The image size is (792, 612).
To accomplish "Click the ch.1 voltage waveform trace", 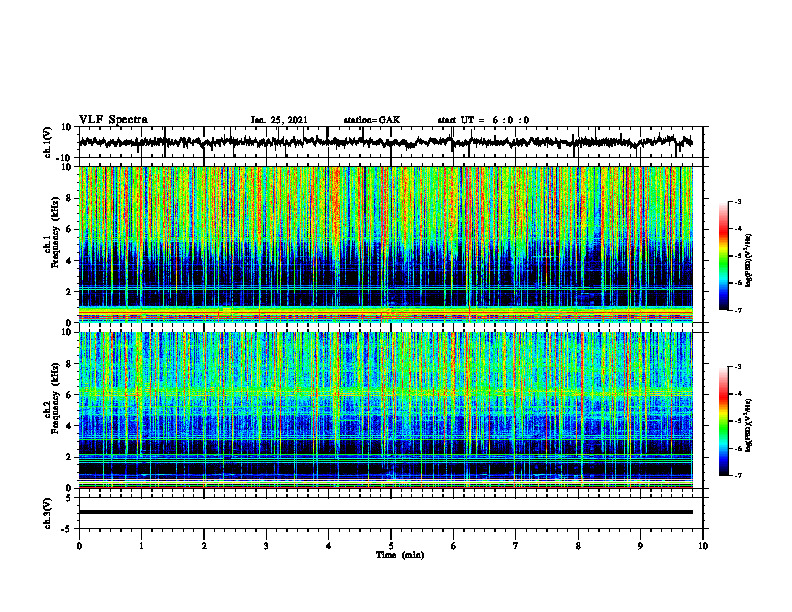I will (385, 142).
